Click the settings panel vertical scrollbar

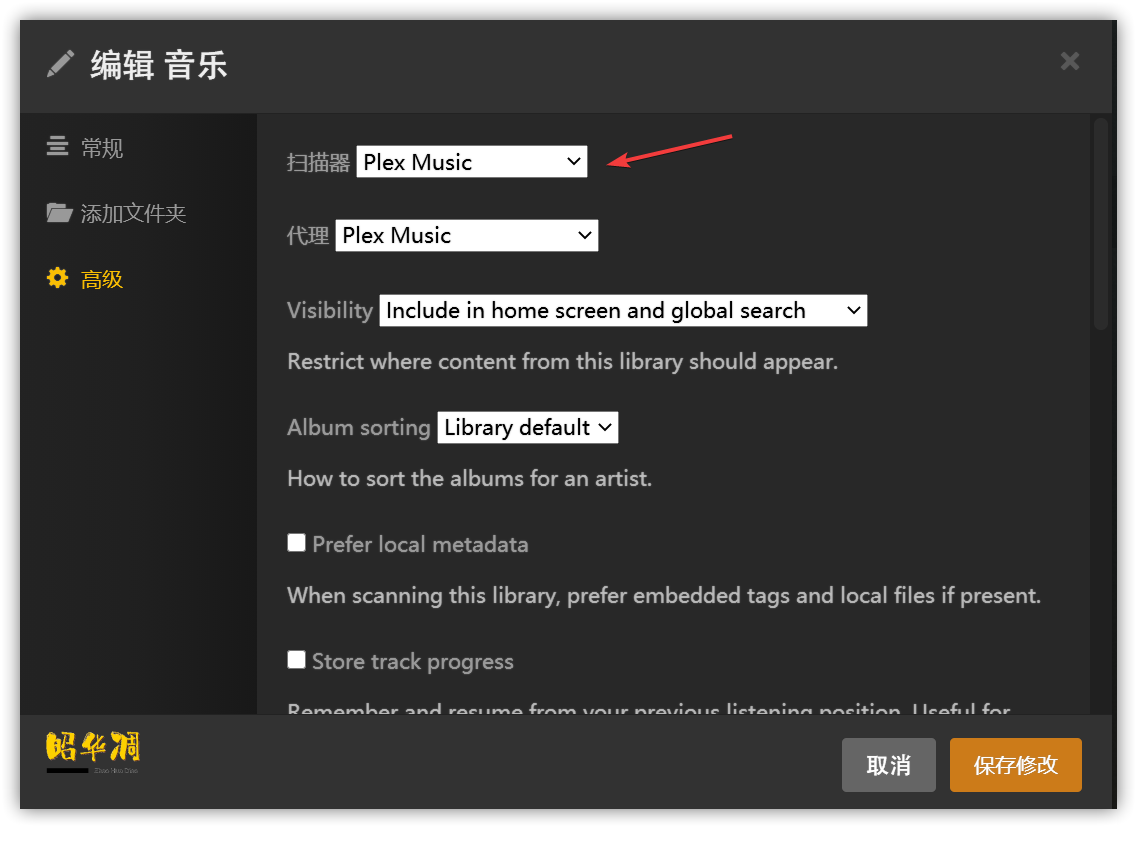coord(1100,225)
